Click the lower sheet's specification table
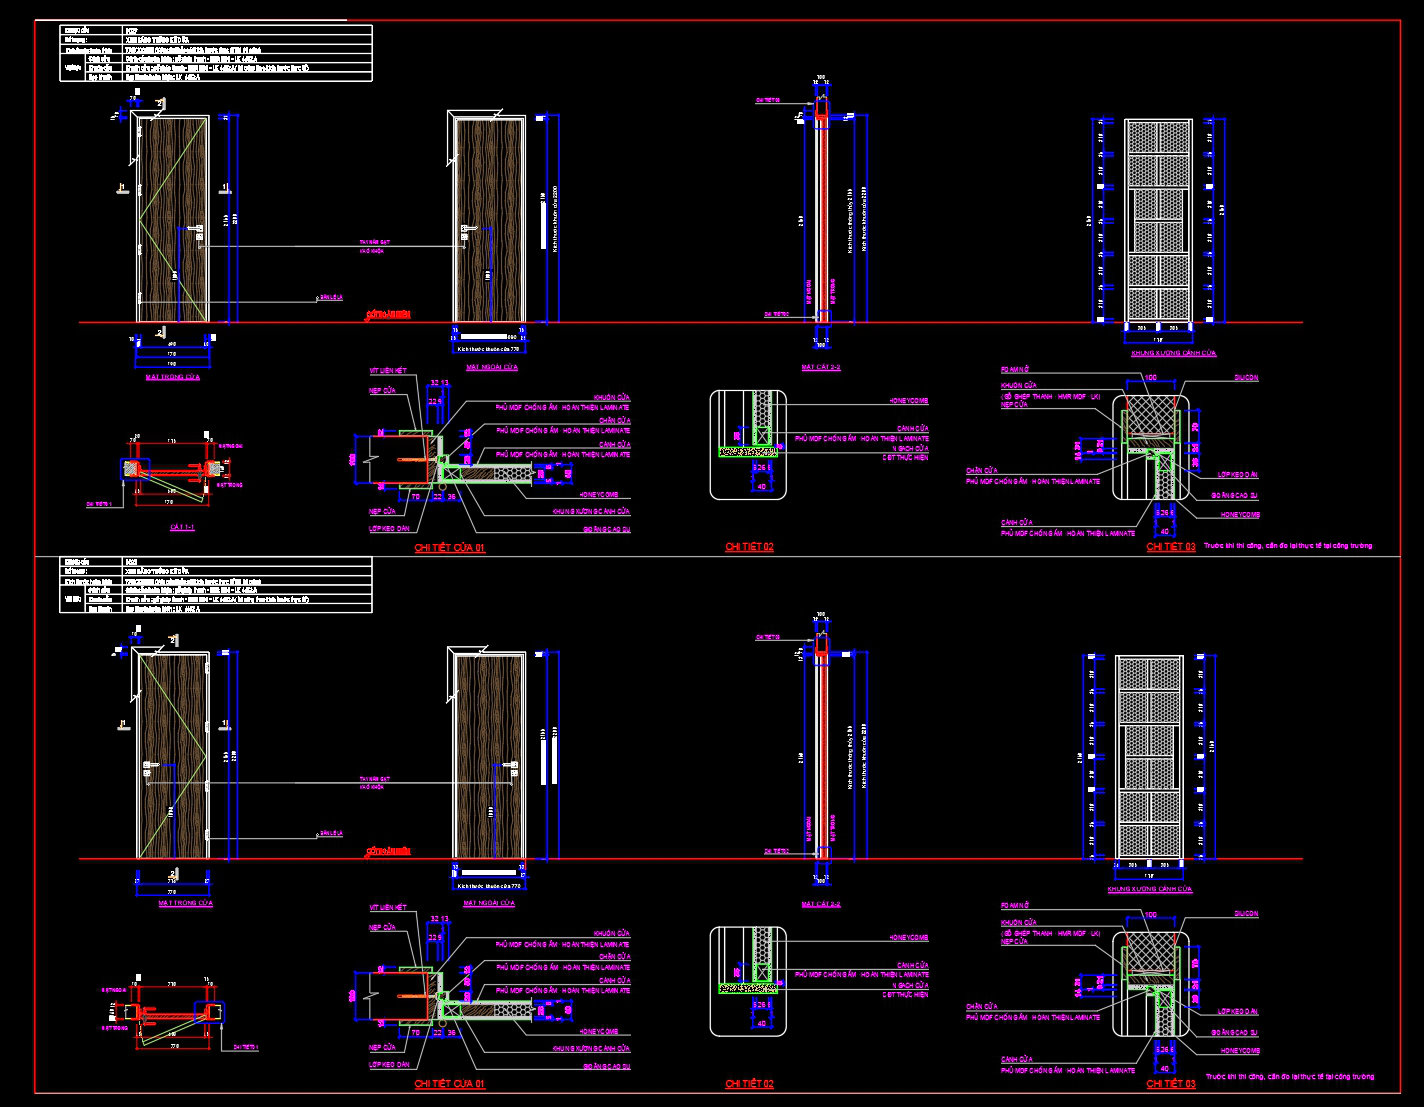Screen dimensions: 1424x1107 point(216,585)
